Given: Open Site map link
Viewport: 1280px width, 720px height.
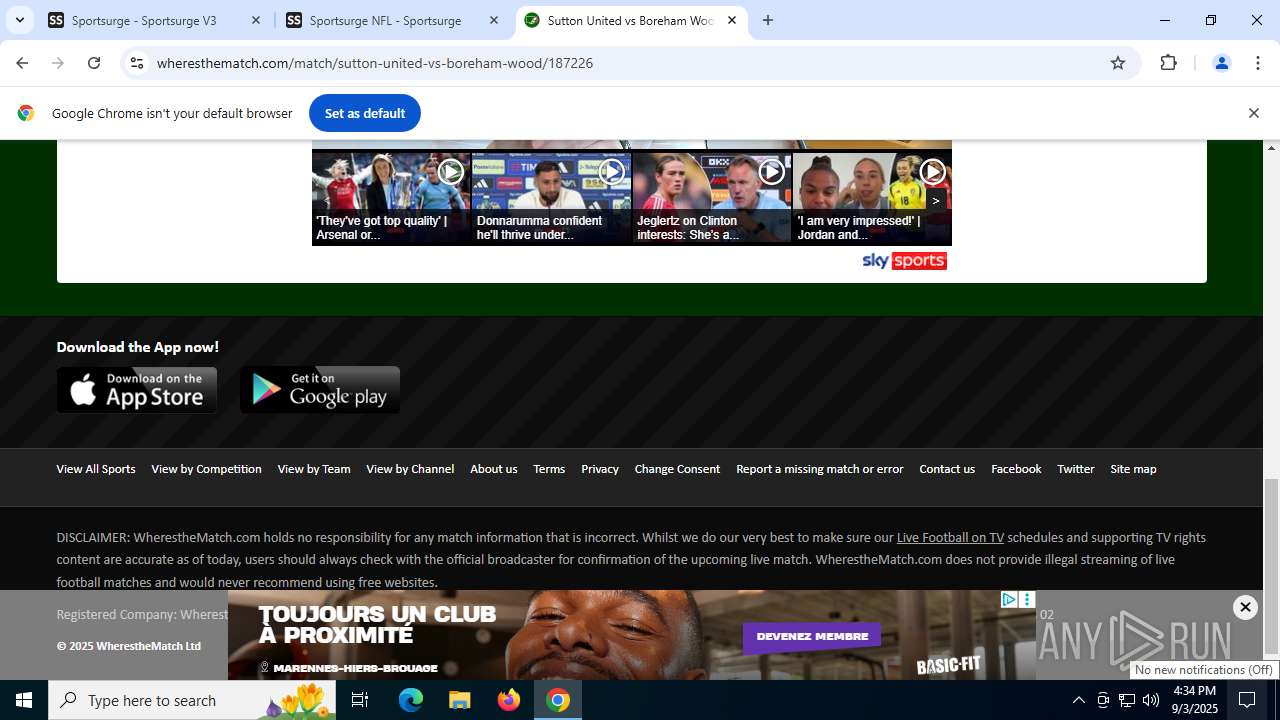Looking at the screenshot, I should click(x=1133, y=469).
